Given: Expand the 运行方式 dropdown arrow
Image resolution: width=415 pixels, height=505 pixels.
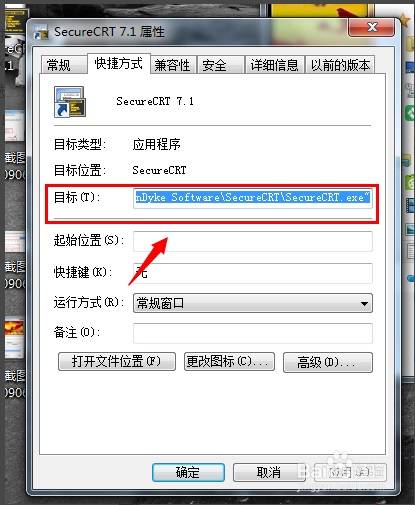Looking at the screenshot, I should [x=364, y=303].
